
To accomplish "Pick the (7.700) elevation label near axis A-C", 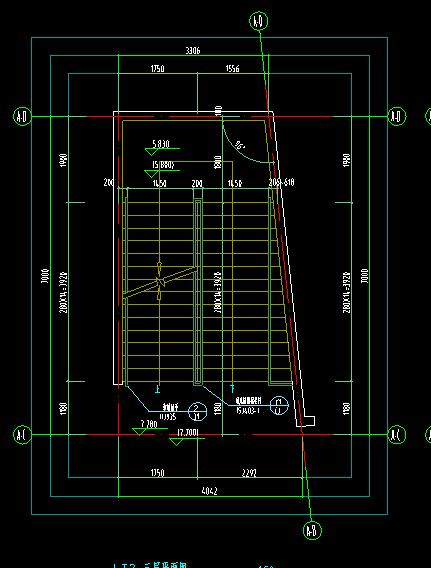I will pos(188,433).
